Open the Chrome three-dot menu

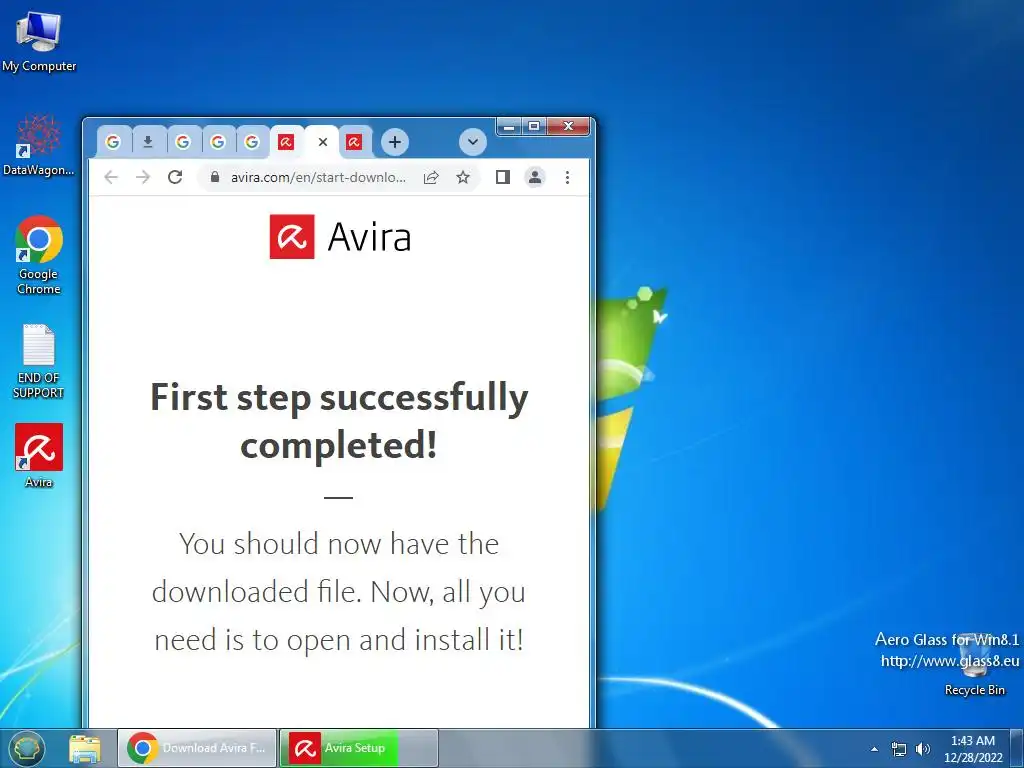(x=568, y=177)
